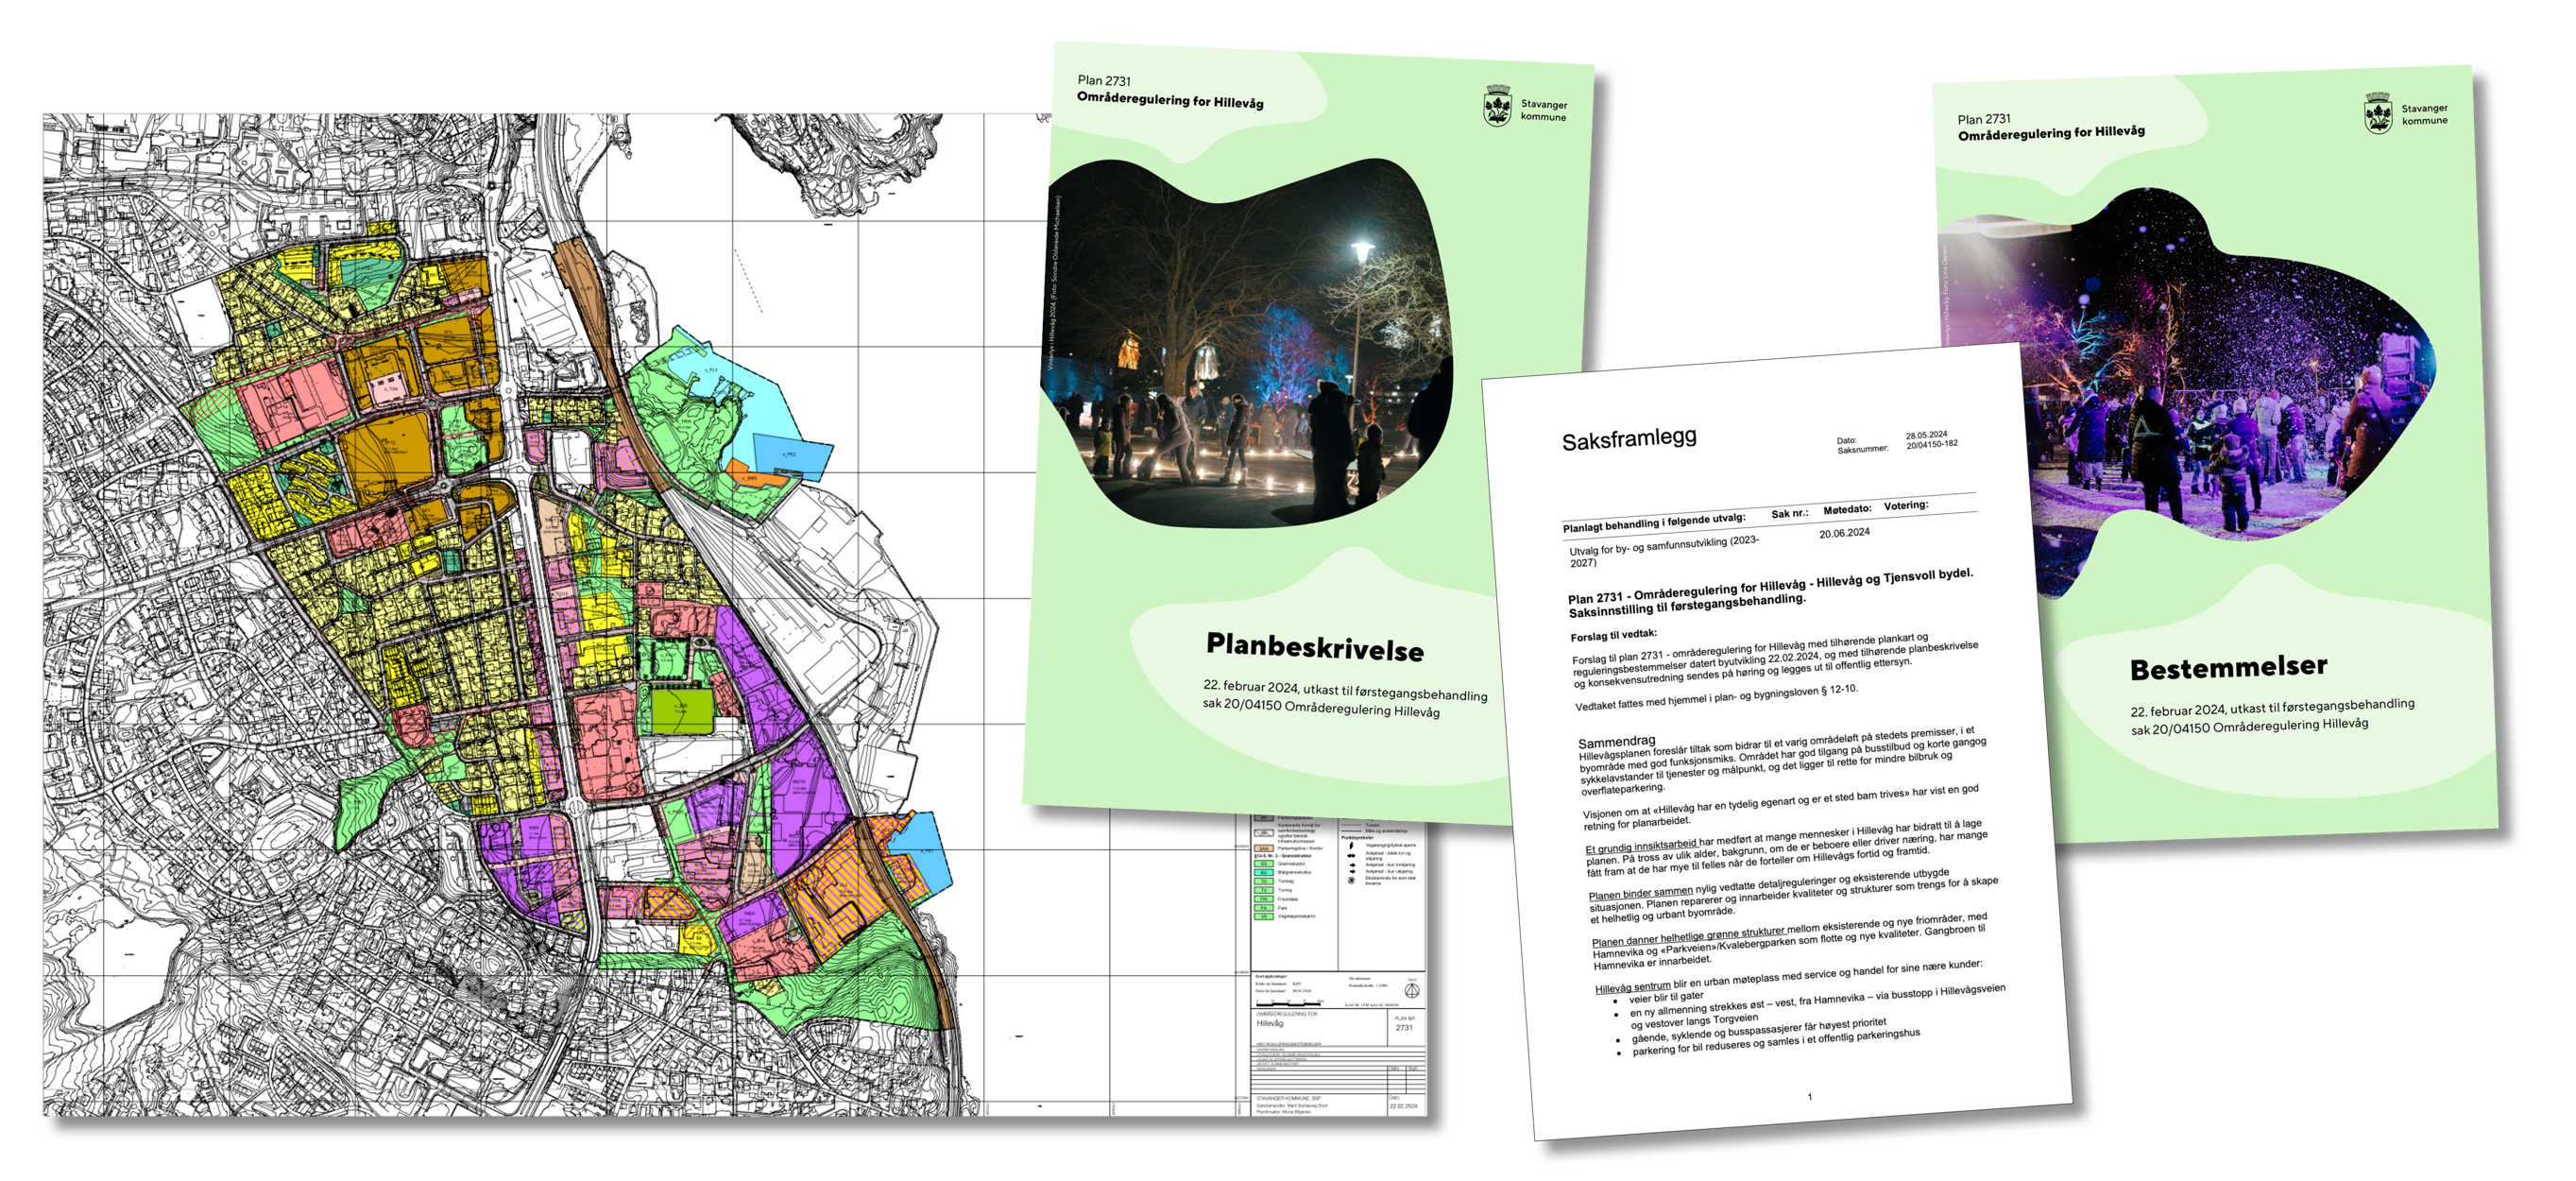Toggle the FRI Friområde legend entry
Image resolution: width=2576 pixels, height=1181 pixels.
[1264, 900]
